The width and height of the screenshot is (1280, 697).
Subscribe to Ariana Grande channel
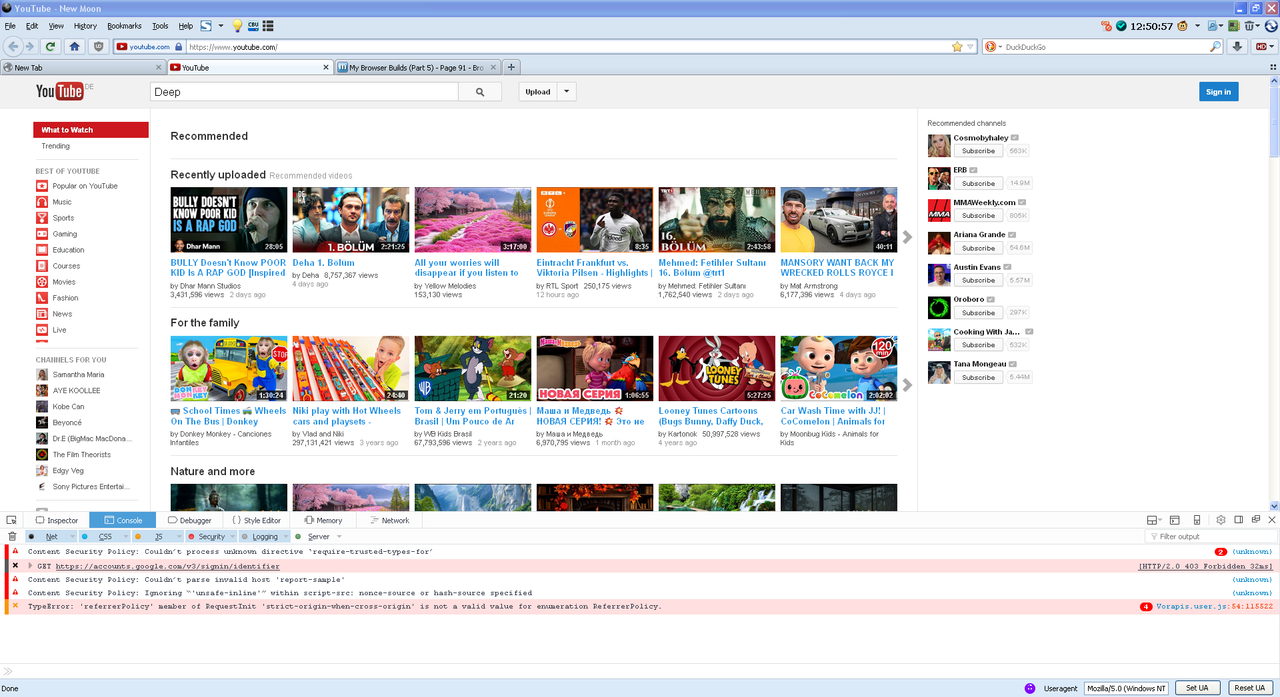[x=978, y=248]
